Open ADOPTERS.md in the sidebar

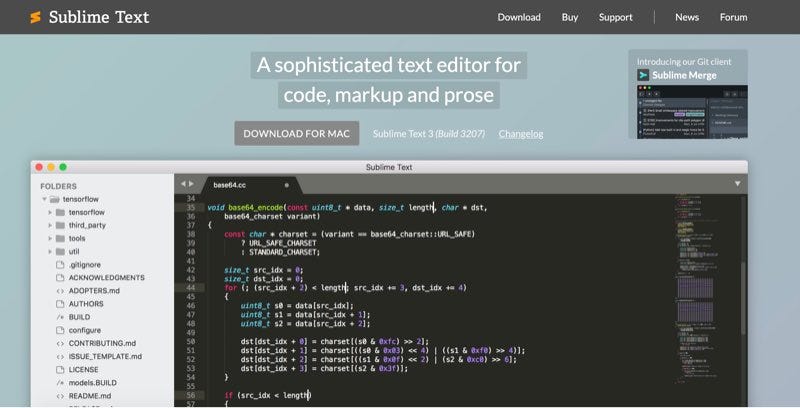pyautogui.click(x=94, y=291)
